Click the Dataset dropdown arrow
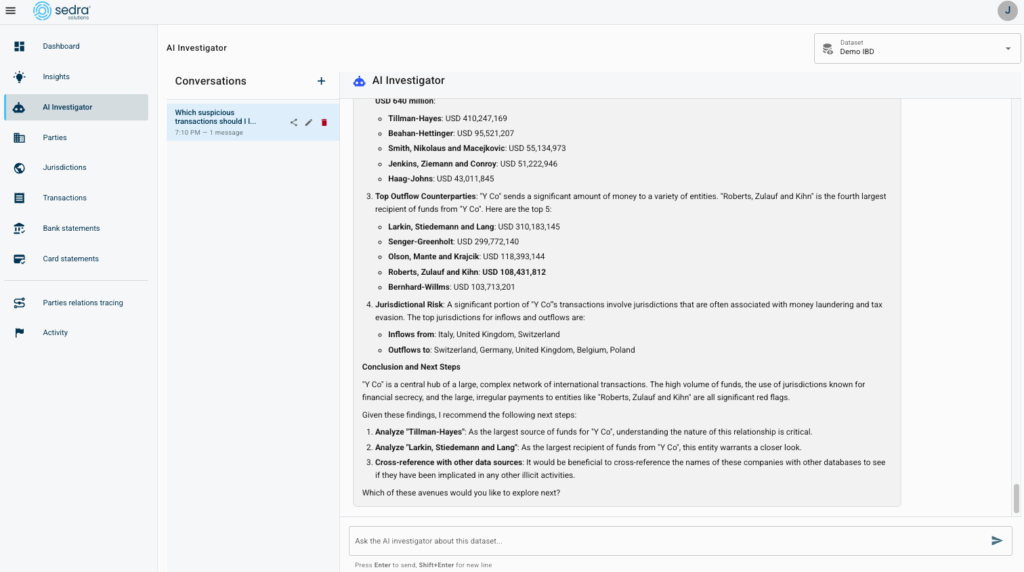 point(1006,48)
